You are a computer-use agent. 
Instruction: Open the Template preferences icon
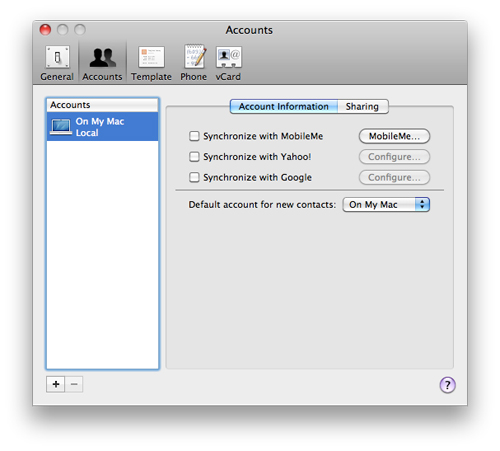[x=151, y=63]
